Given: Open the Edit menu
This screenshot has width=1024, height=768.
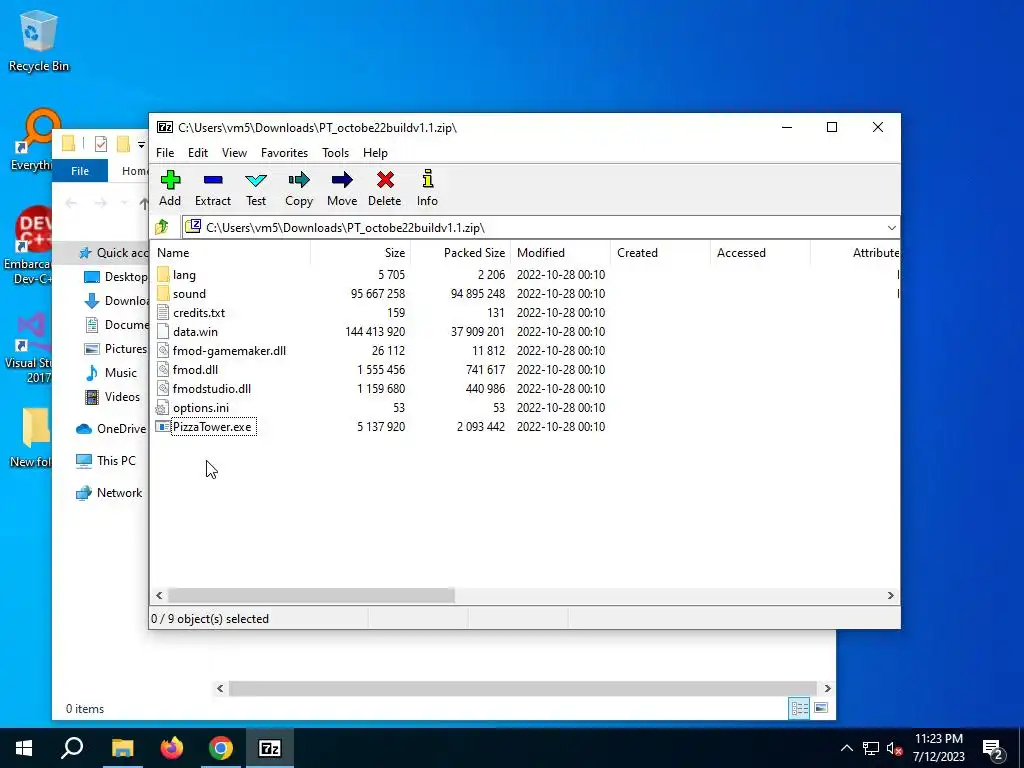Looking at the screenshot, I should [198, 153].
